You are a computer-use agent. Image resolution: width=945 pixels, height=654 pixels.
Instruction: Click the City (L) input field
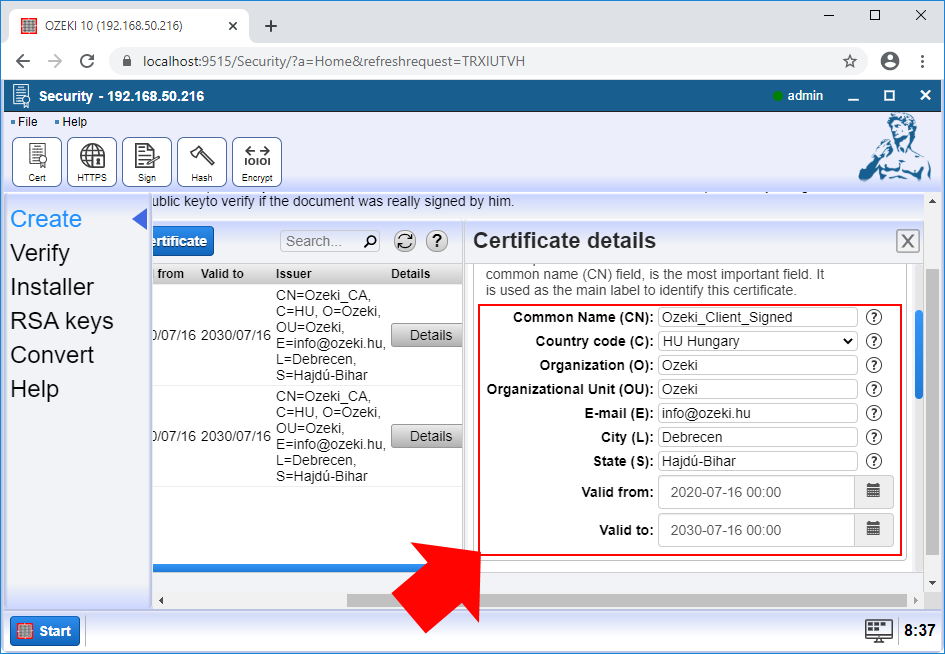(758, 437)
